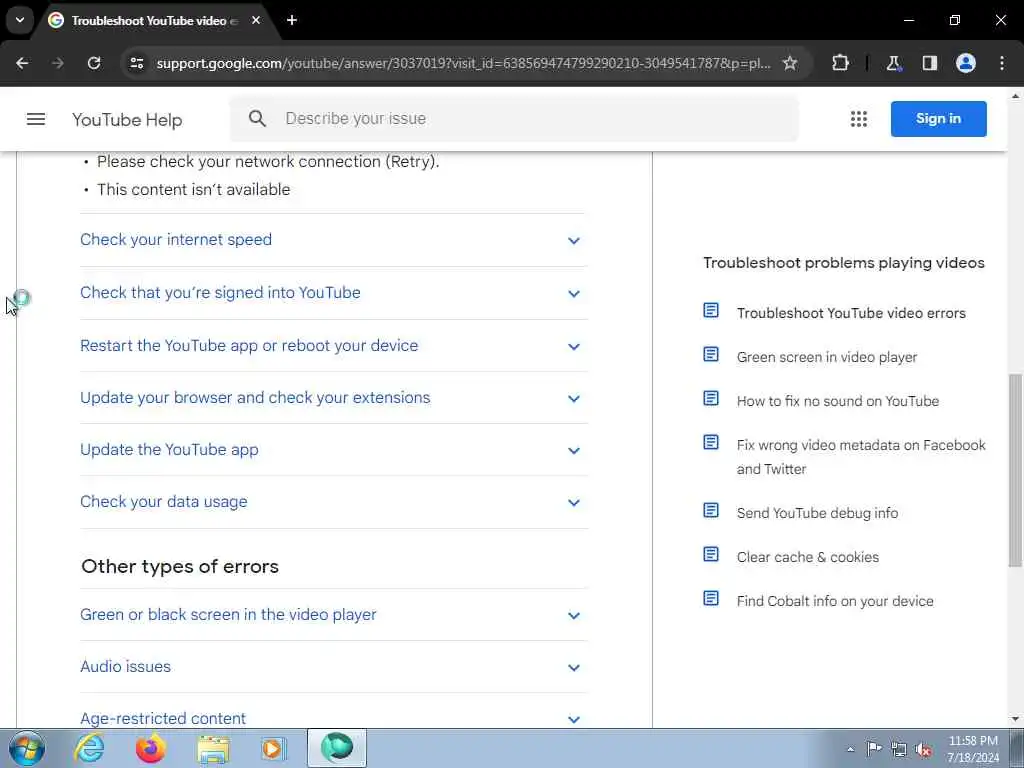Click the page vertical scrollbar thumb
Viewport: 1024px width, 768px height.
click(x=1016, y=470)
